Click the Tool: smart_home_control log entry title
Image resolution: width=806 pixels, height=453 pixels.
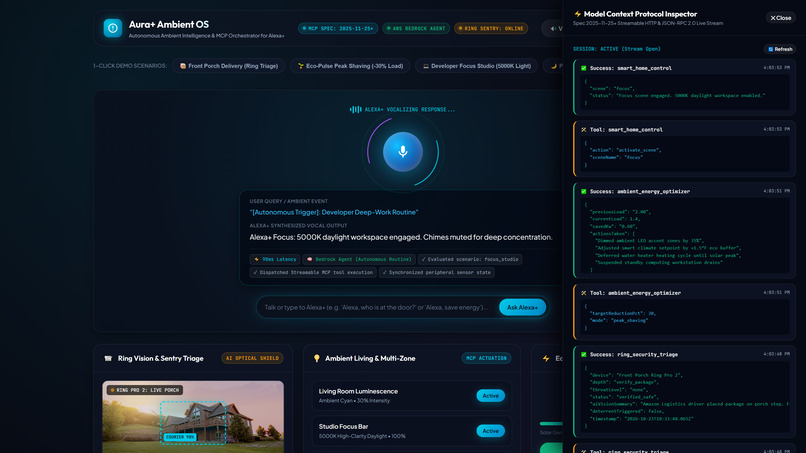(x=626, y=130)
